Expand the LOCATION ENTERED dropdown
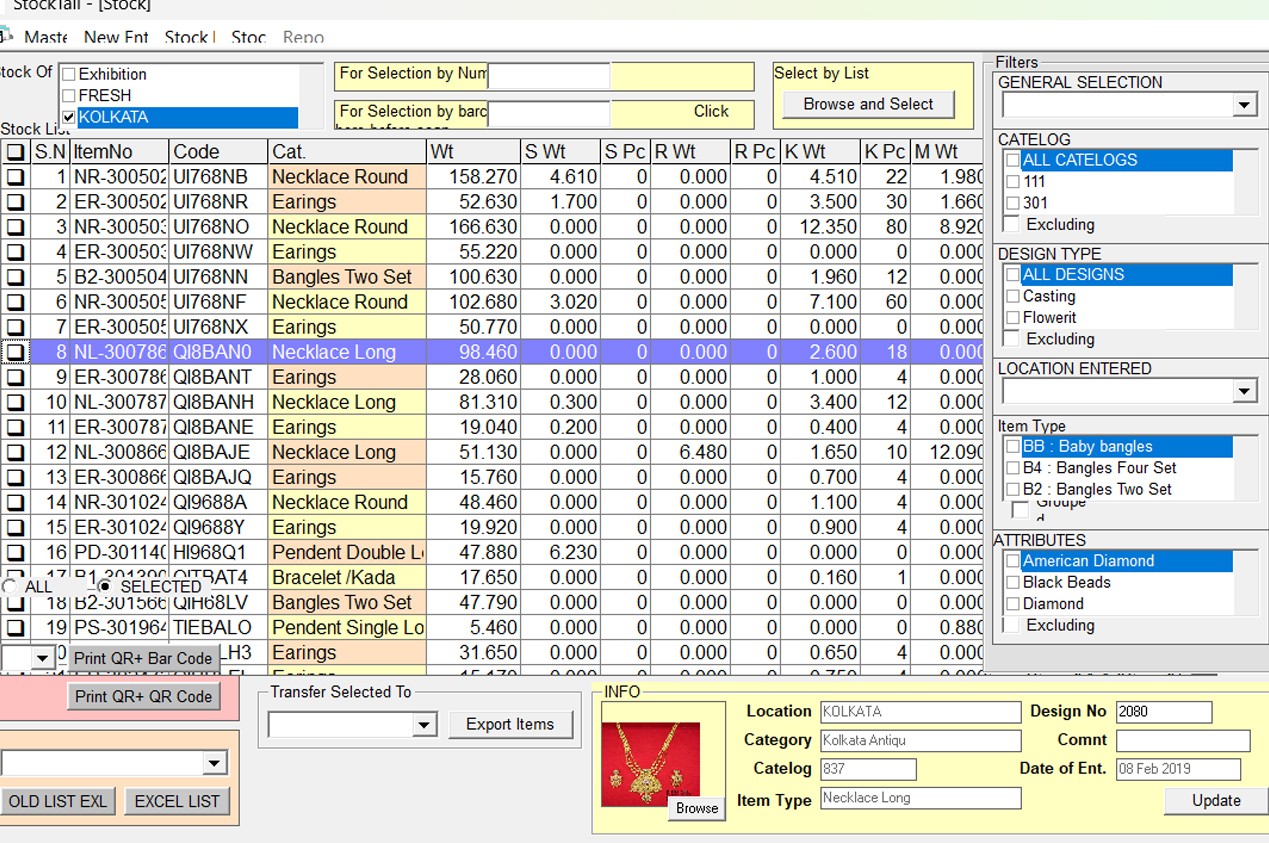 pyautogui.click(x=1243, y=391)
